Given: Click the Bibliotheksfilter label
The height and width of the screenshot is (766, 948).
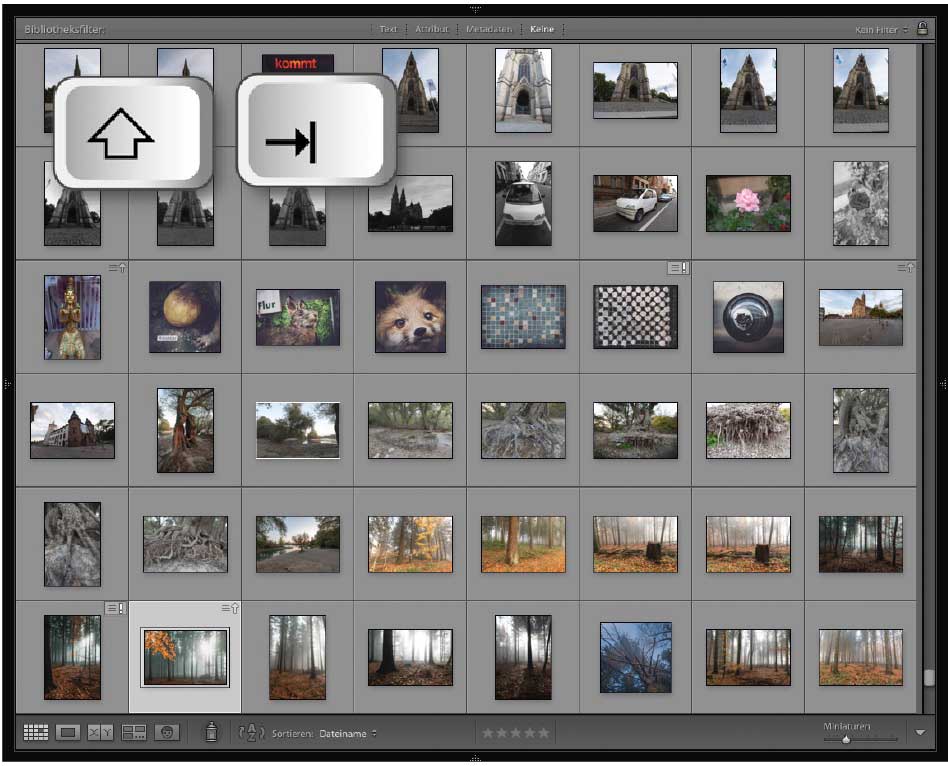Looking at the screenshot, I should point(64,29).
